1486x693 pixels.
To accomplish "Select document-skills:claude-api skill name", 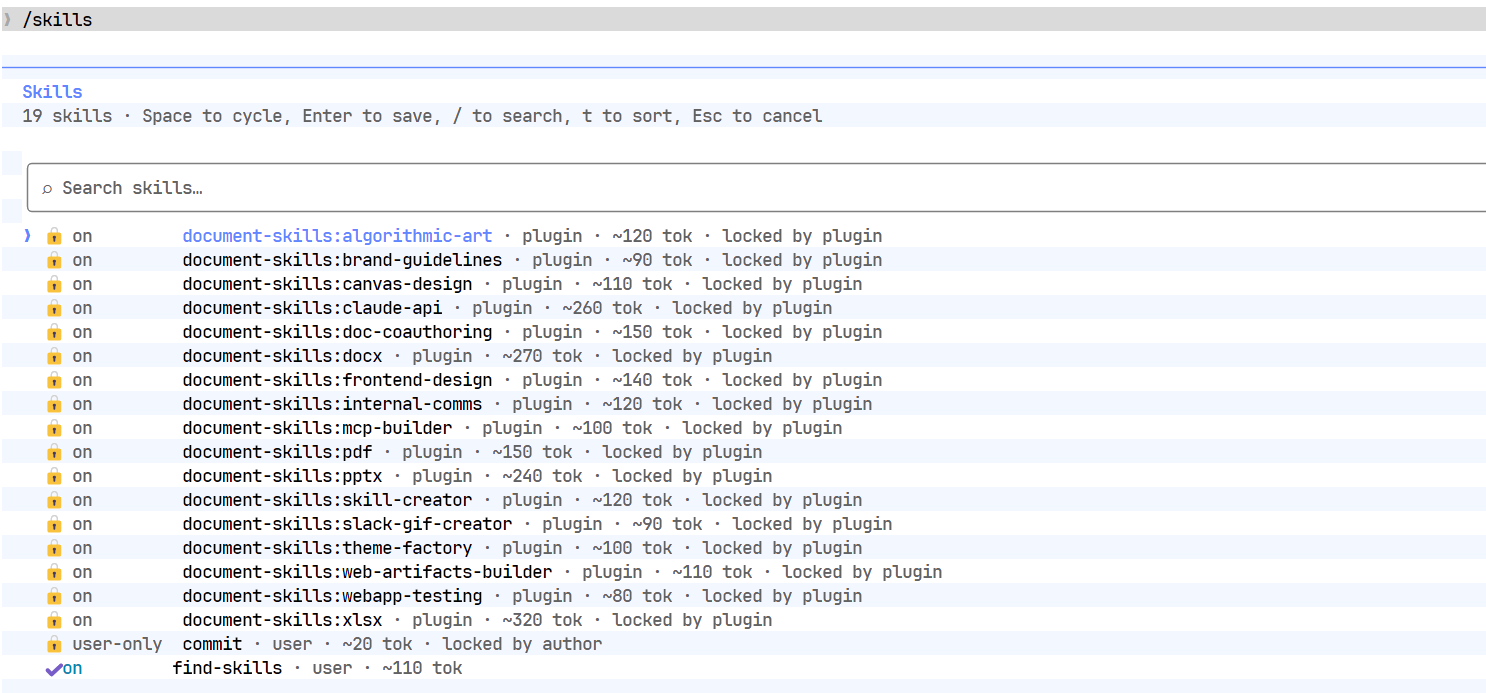I will pos(312,308).
